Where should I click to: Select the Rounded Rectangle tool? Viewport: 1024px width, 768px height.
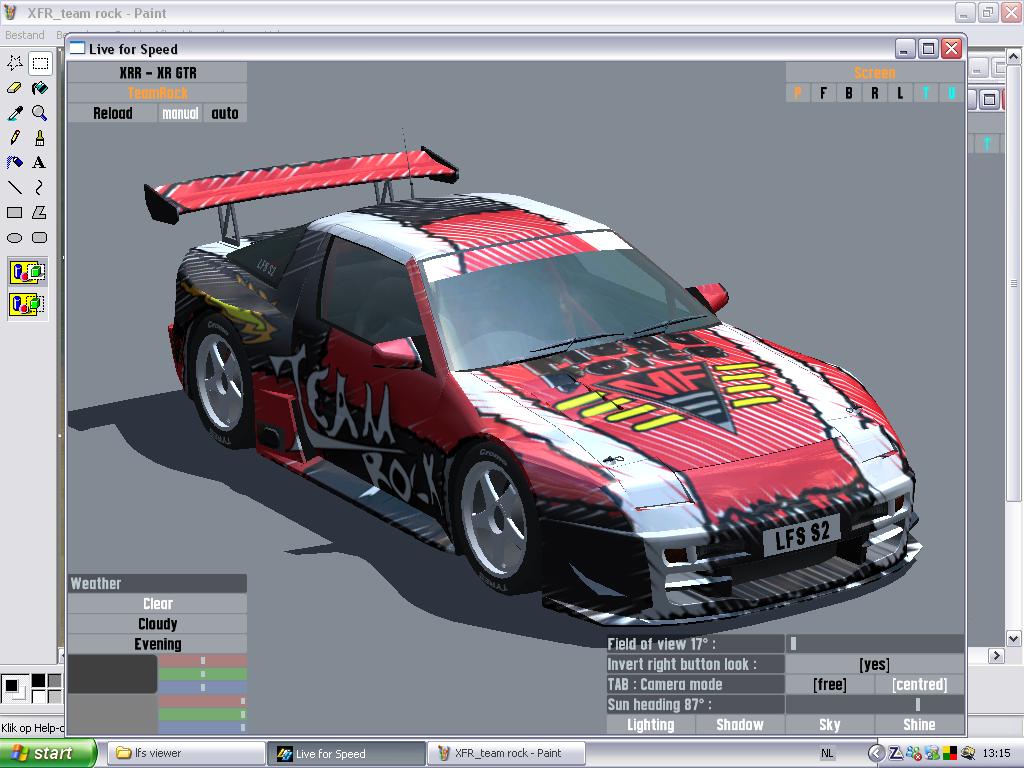click(x=40, y=238)
